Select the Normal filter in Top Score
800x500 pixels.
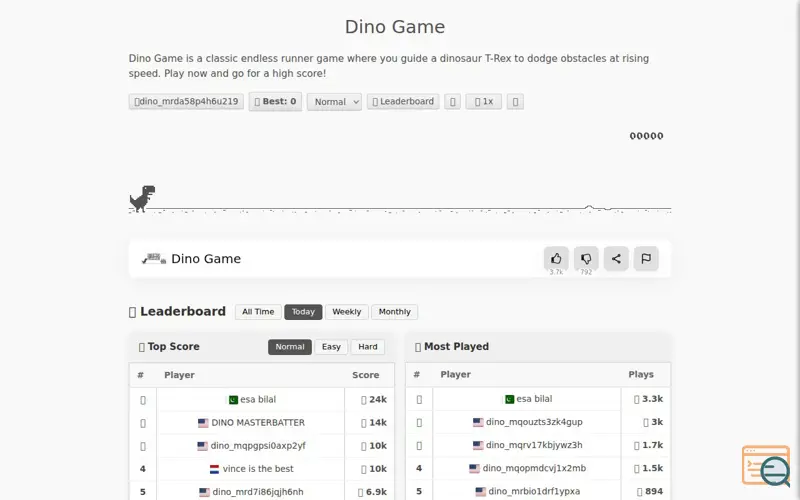[x=290, y=347]
